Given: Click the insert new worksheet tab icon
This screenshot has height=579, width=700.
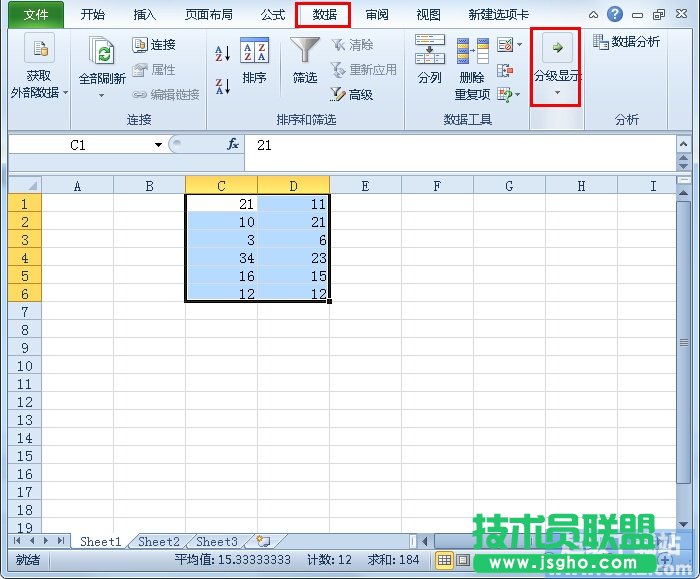Looking at the screenshot, I should (x=263, y=541).
